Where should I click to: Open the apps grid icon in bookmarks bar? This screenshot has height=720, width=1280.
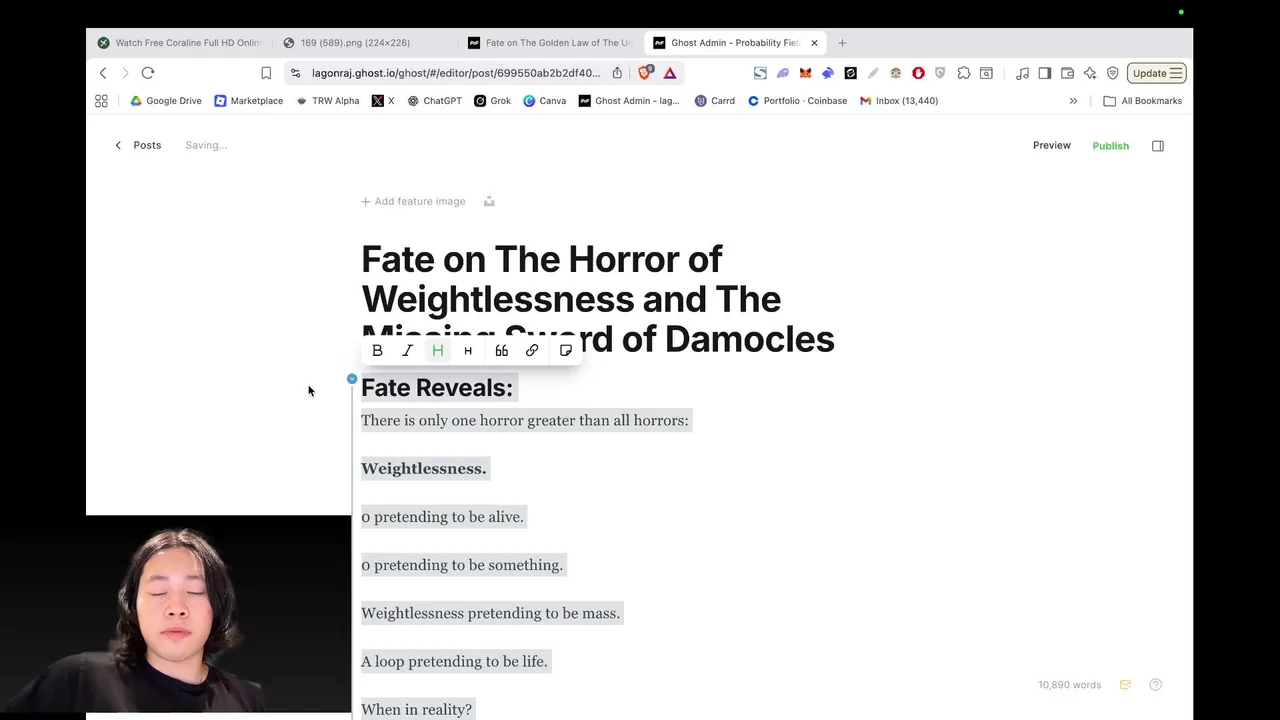tap(101, 101)
